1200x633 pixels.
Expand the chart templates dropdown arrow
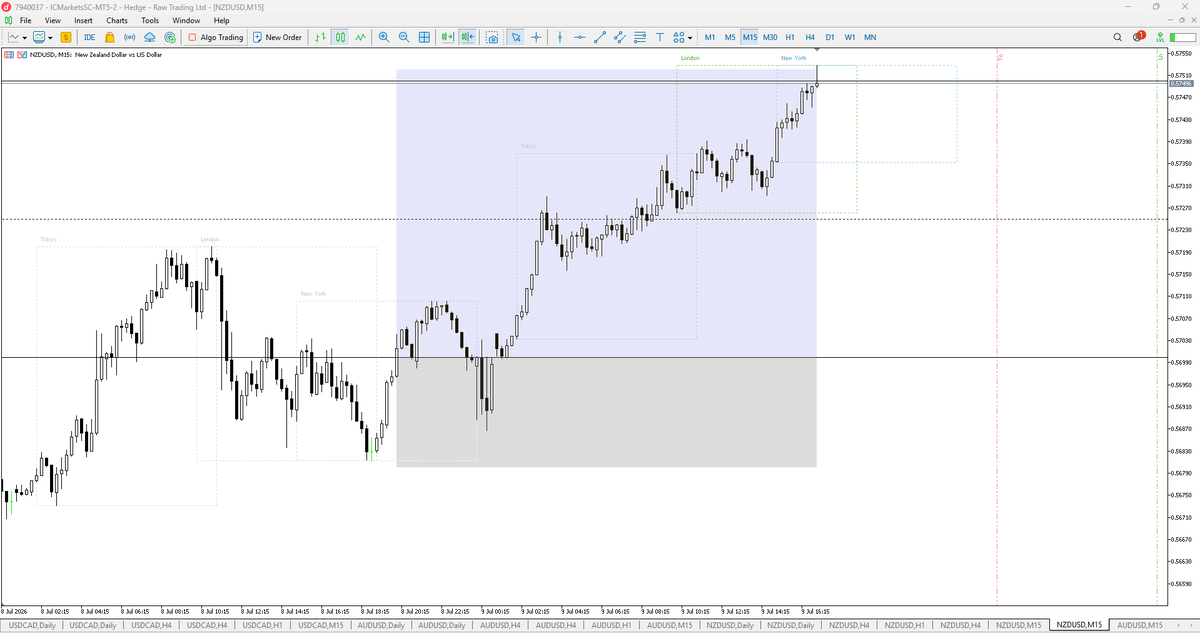click(x=50, y=37)
